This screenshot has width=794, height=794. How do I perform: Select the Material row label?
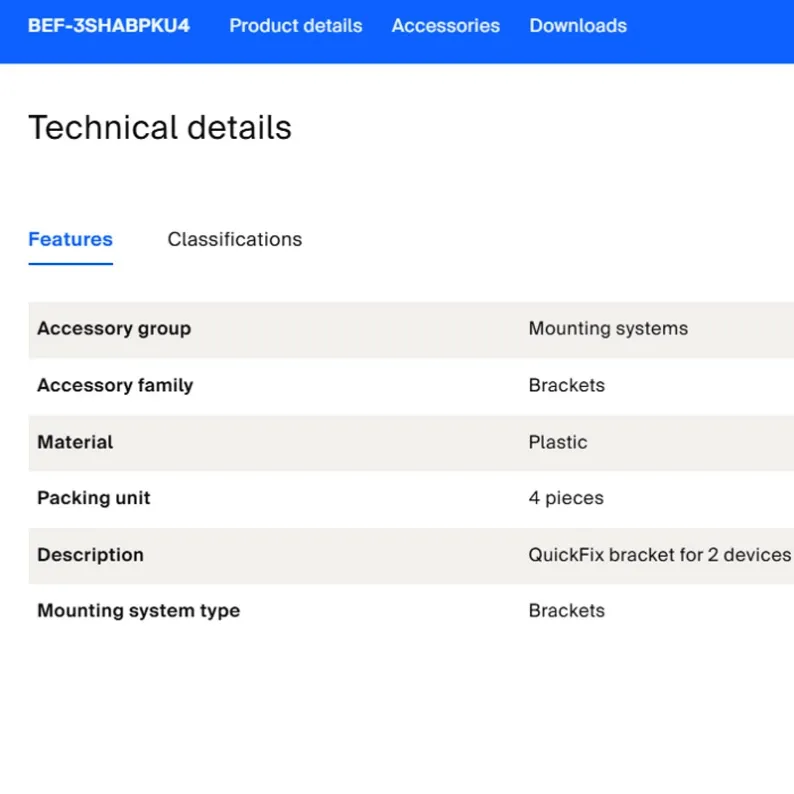pos(75,443)
